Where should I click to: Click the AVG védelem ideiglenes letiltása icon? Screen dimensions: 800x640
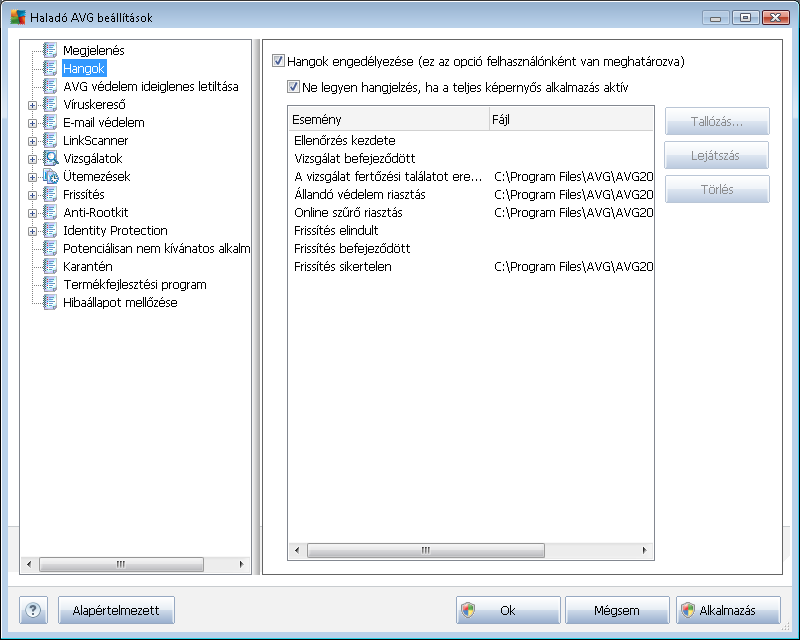coord(50,86)
